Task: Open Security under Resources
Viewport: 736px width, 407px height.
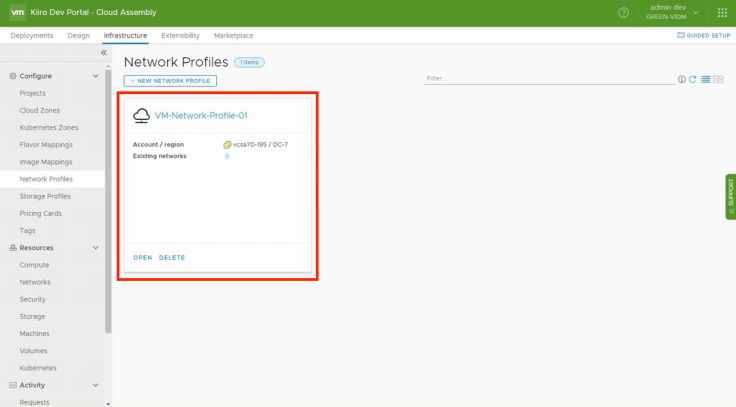Action: [x=32, y=299]
